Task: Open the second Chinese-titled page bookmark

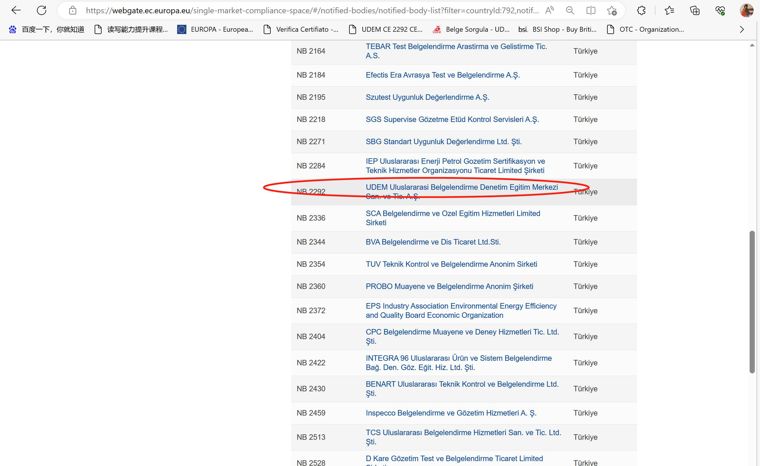Action: click(x=131, y=30)
